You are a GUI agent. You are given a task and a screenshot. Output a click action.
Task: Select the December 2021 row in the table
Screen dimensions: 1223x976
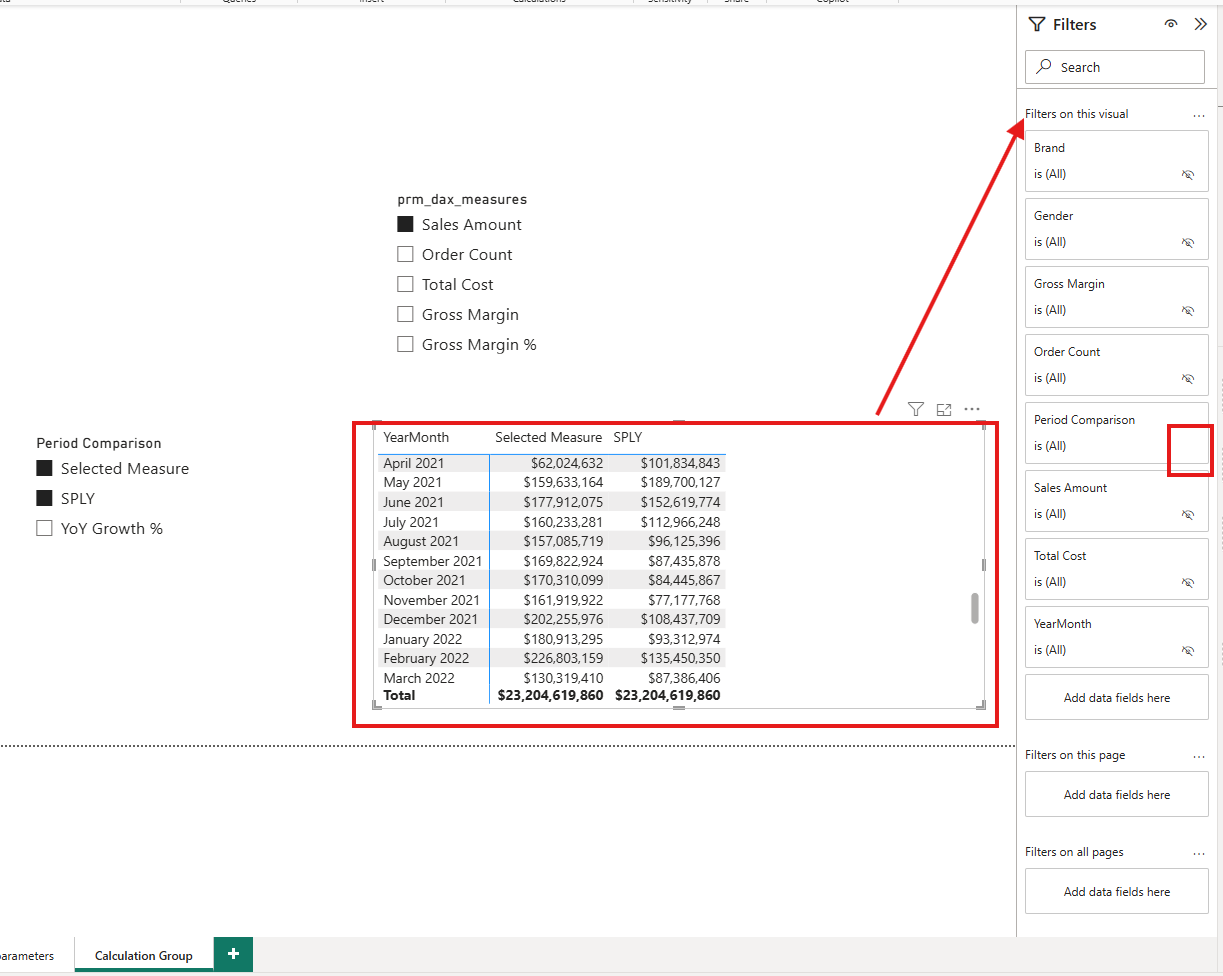pos(552,619)
